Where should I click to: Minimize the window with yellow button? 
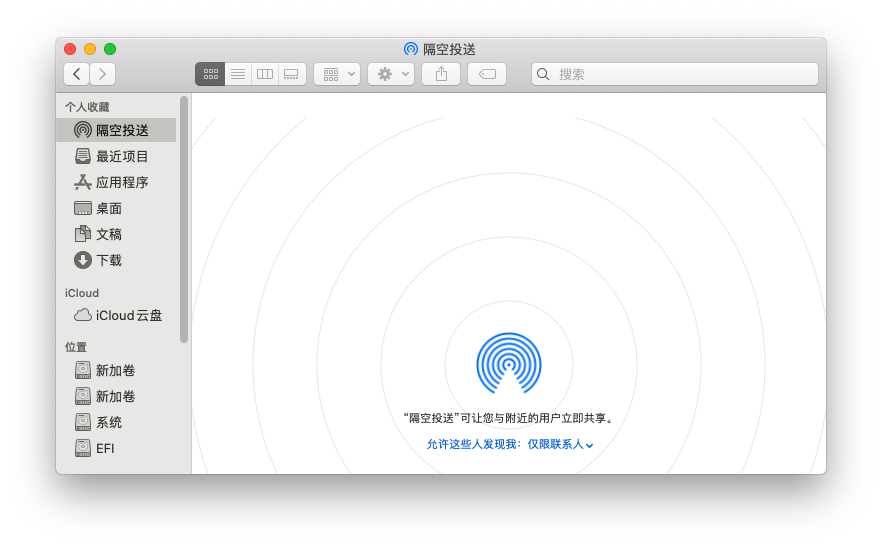tap(90, 49)
